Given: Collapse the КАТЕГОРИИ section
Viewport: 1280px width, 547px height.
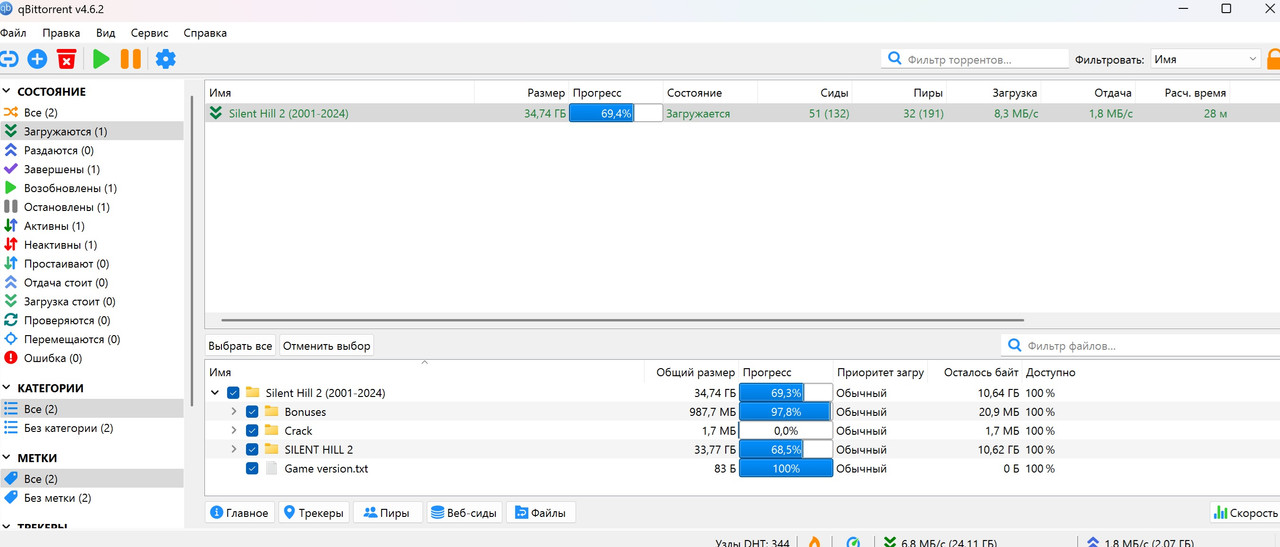Looking at the screenshot, I should [7, 388].
